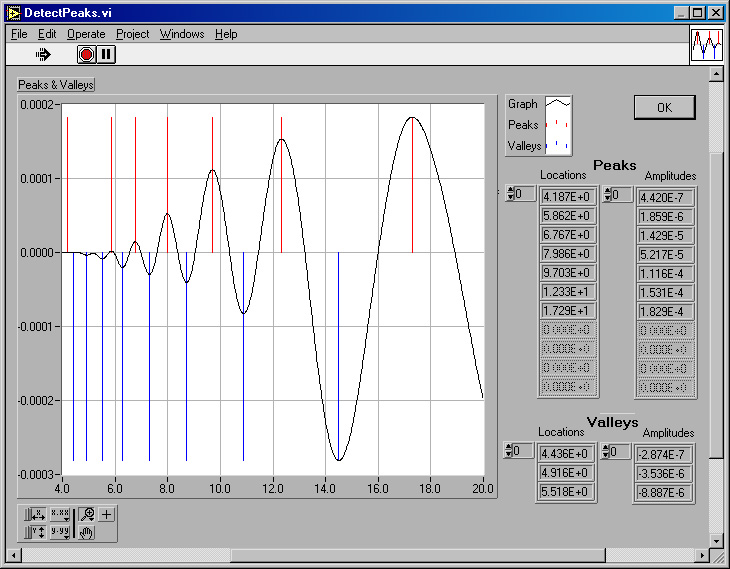
Task: Select peak location value 9.703E+0
Action: (x=568, y=273)
